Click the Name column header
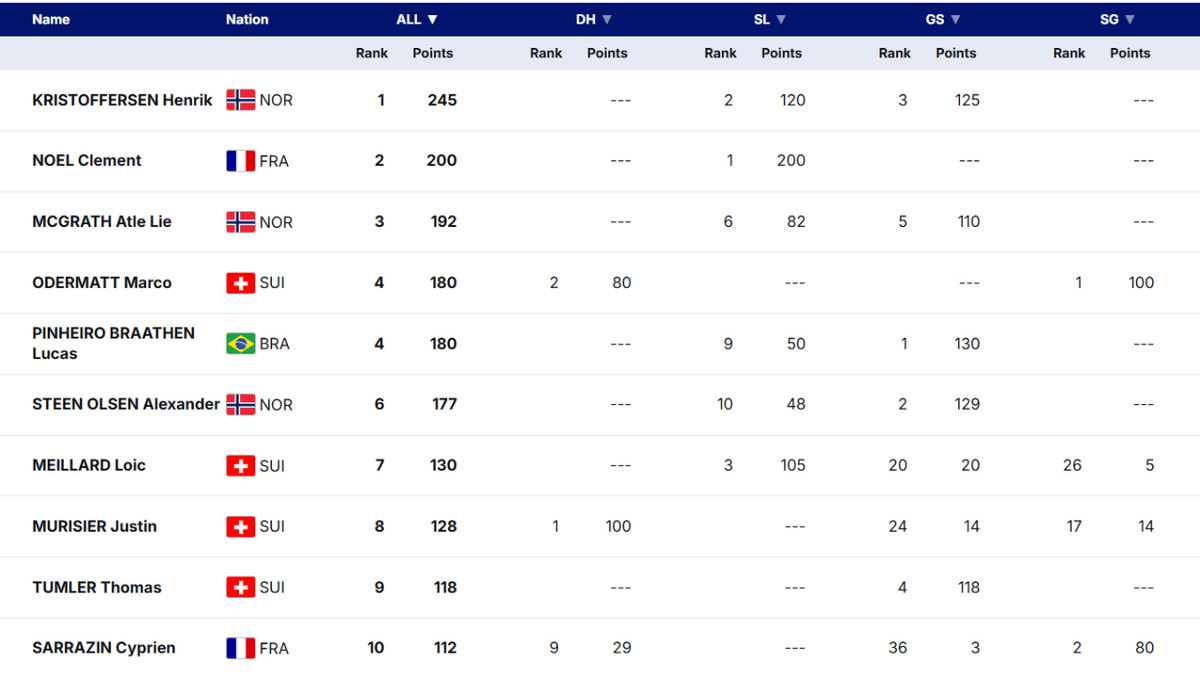The image size is (1200, 678). coord(51,19)
